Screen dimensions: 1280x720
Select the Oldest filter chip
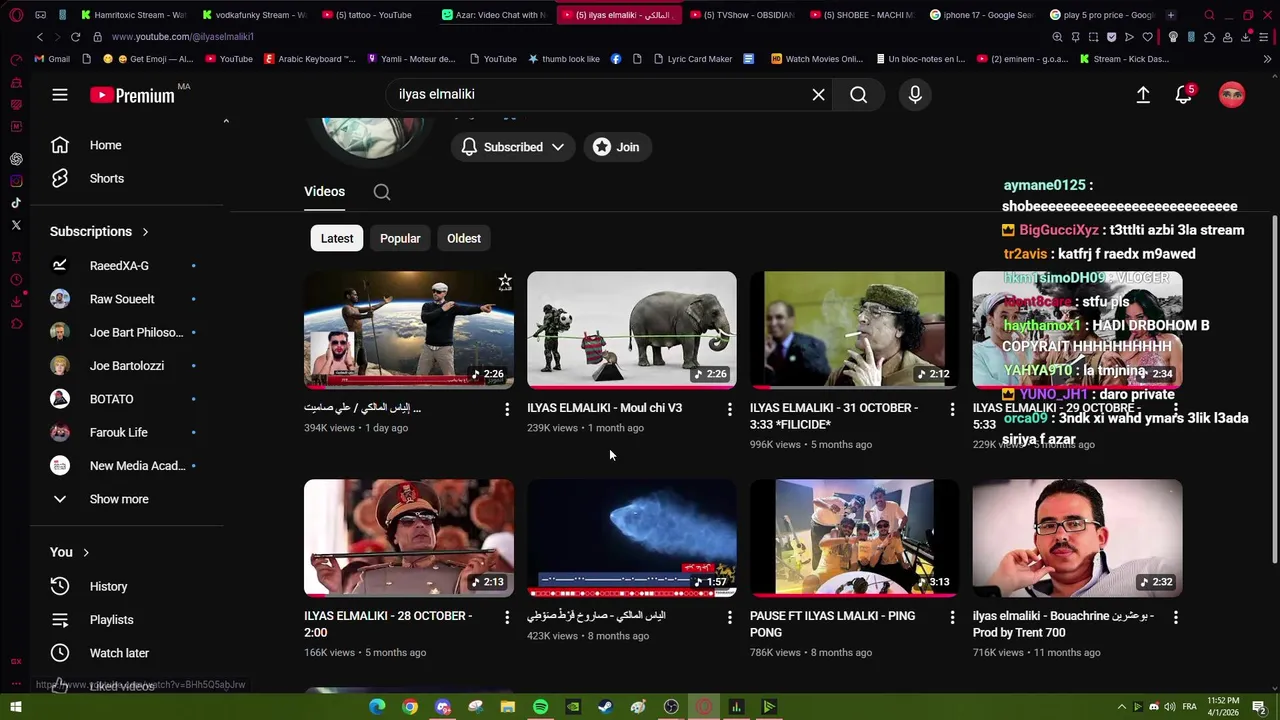pyautogui.click(x=464, y=238)
